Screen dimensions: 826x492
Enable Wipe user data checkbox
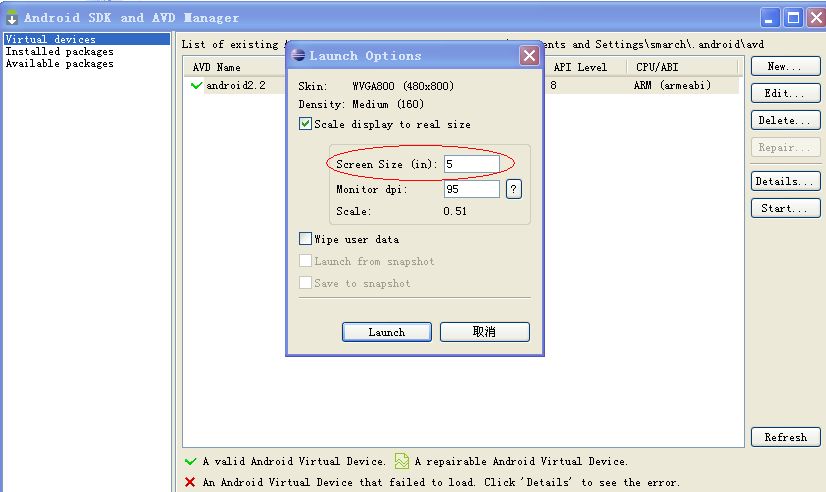coord(306,239)
